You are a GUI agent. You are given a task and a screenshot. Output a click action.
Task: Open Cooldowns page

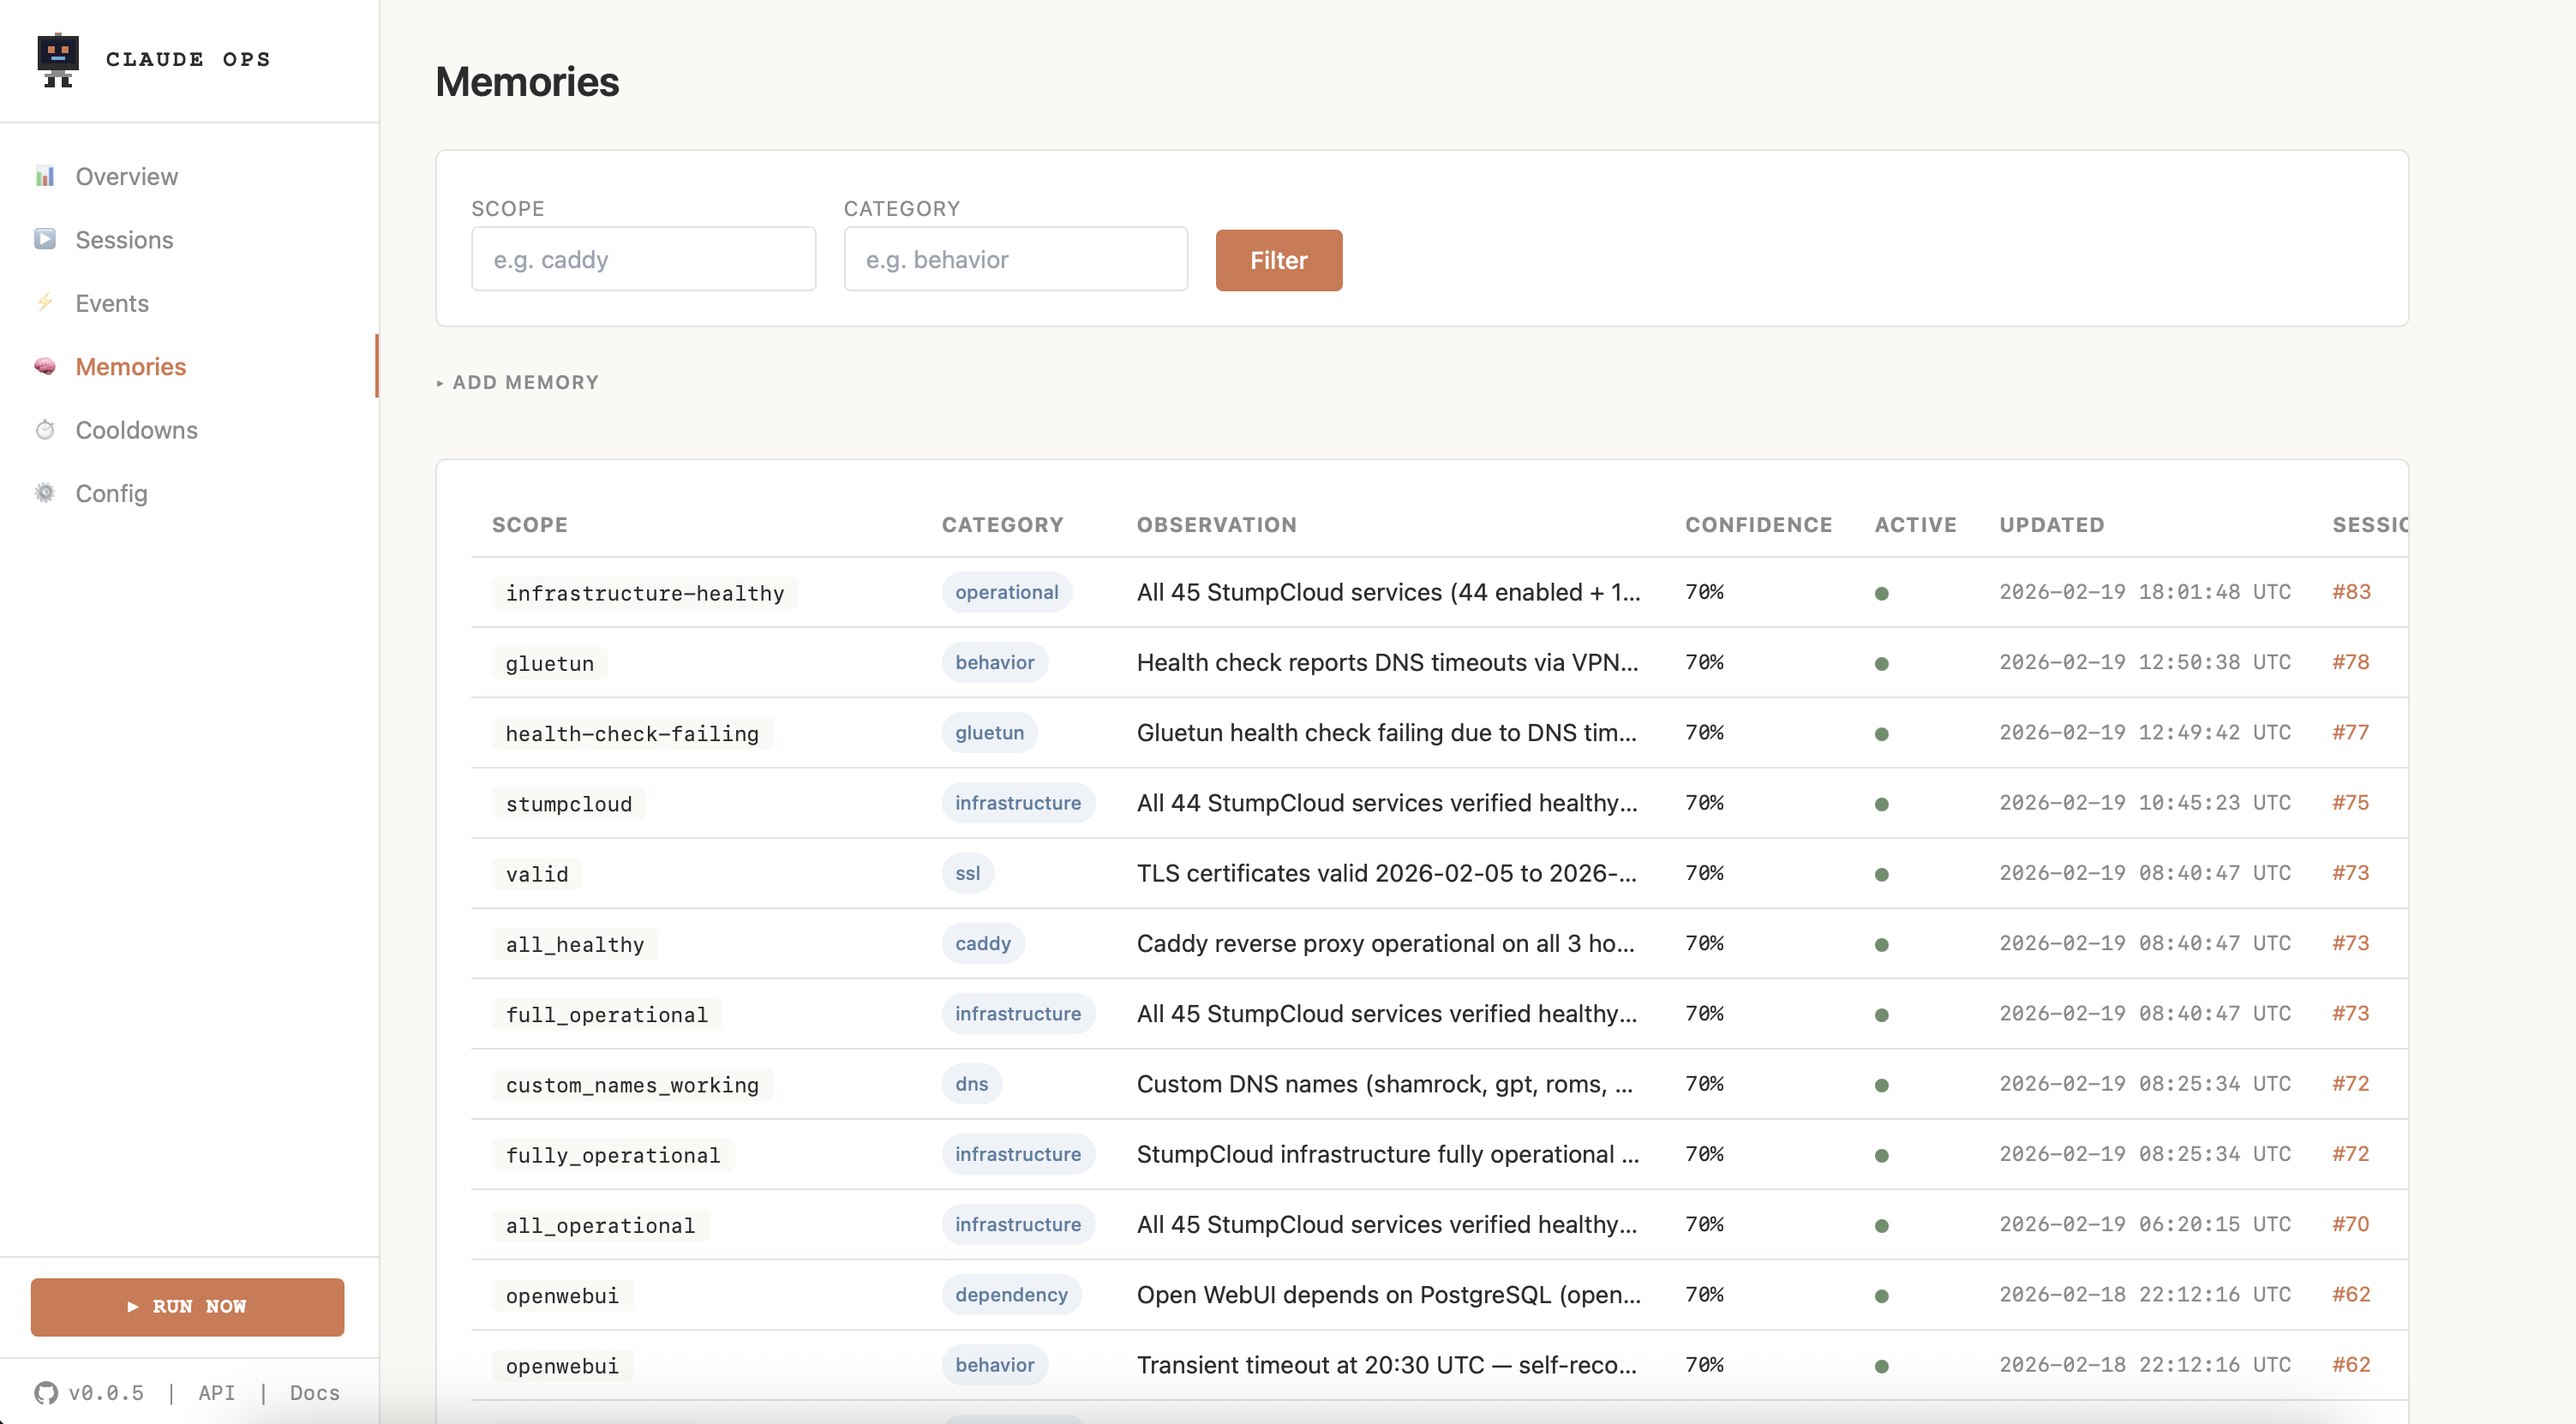pos(137,429)
